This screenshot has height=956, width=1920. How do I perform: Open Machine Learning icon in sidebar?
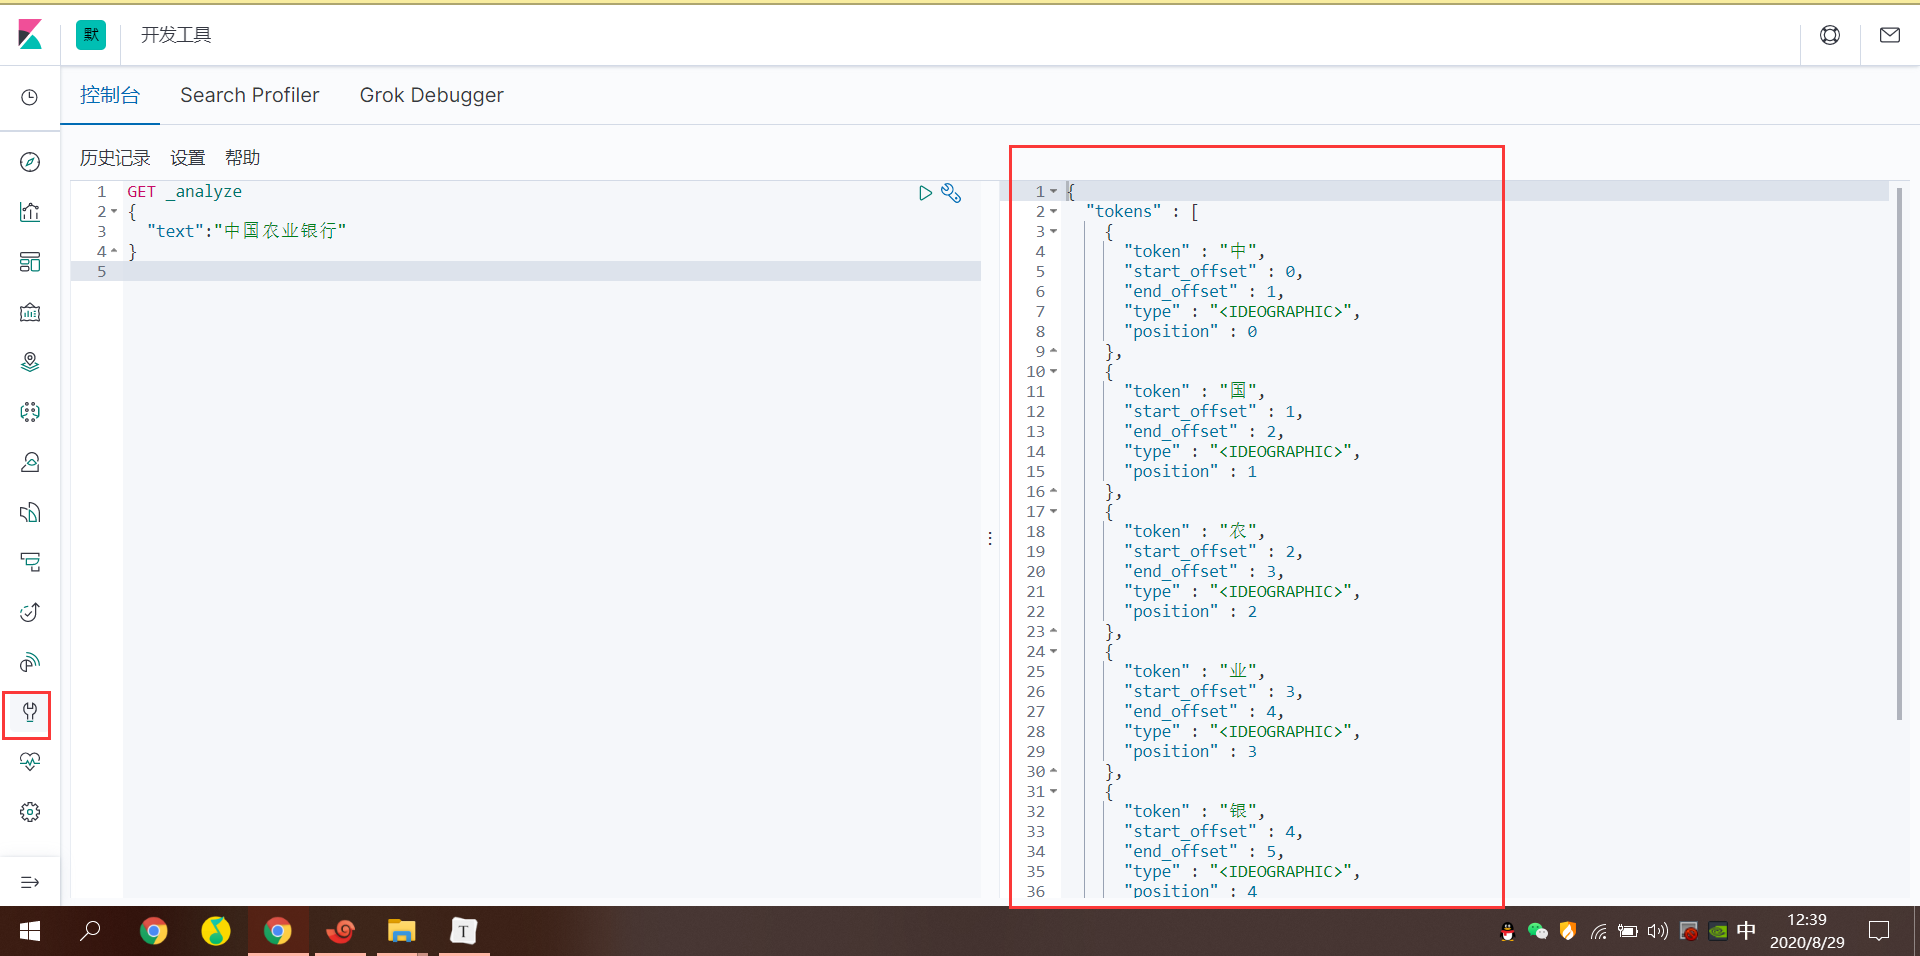coord(30,412)
